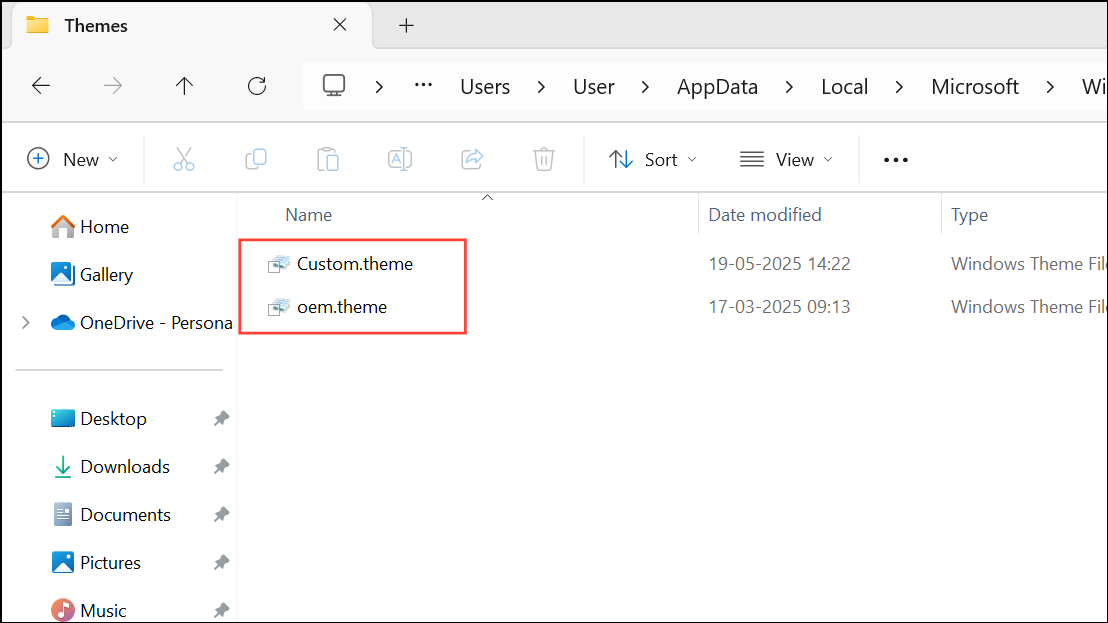The width and height of the screenshot is (1108, 623).
Task: Navigate to Users in breadcrumb
Action: coord(485,87)
